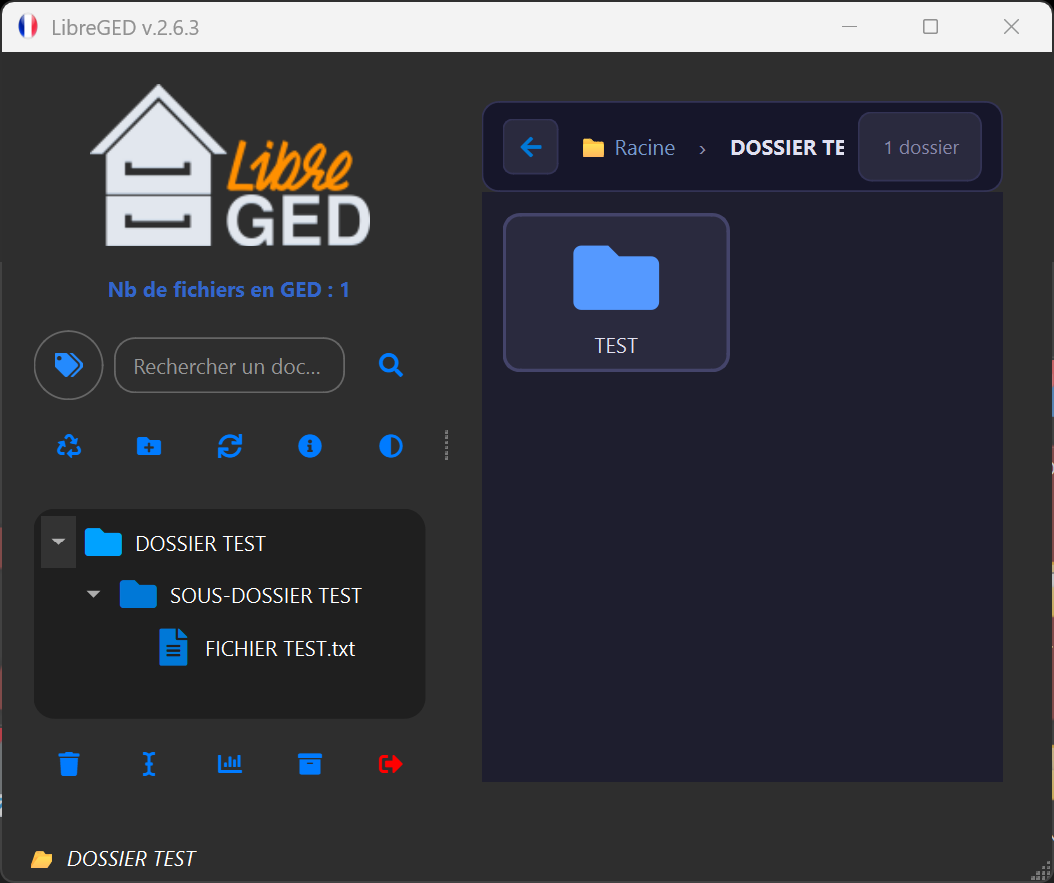Collapse the DOSSIER TEST tree node
This screenshot has height=883, width=1054.
click(58, 542)
